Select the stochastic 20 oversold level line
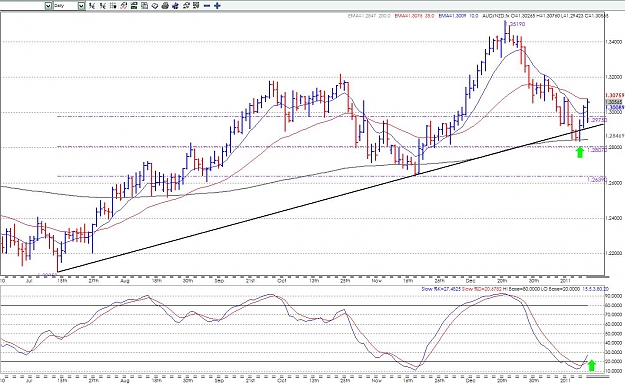 click(295, 362)
